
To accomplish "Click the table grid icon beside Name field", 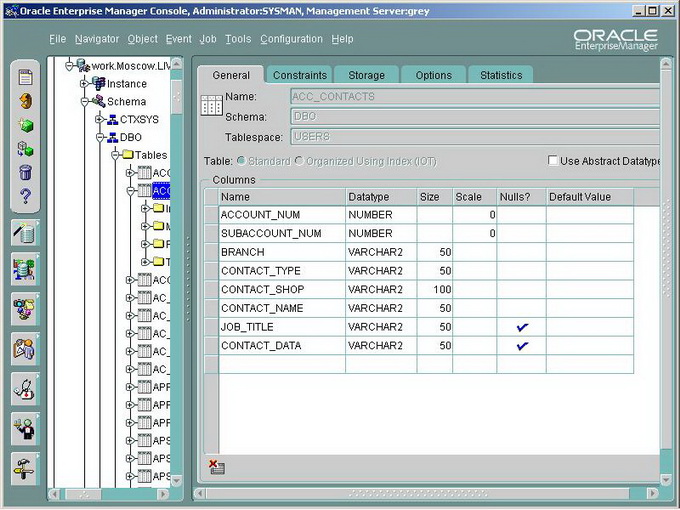I will coord(212,105).
